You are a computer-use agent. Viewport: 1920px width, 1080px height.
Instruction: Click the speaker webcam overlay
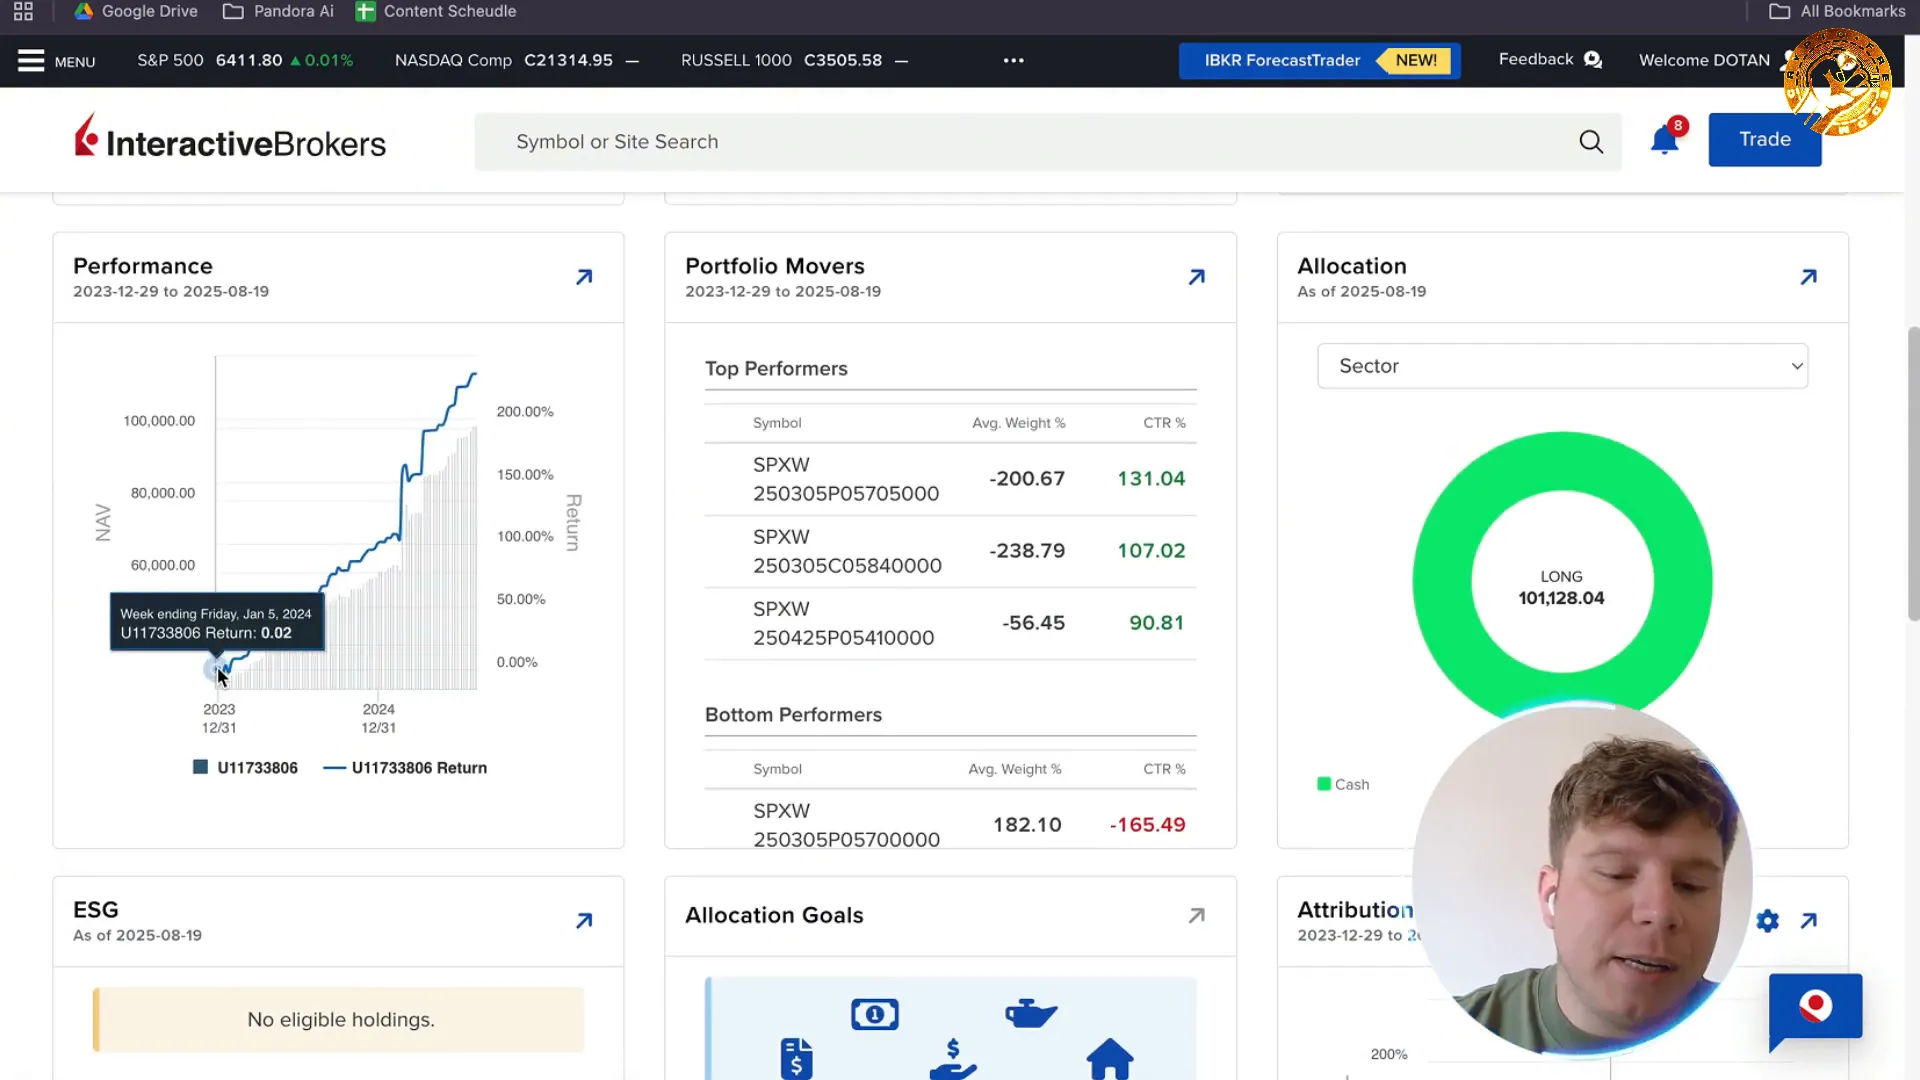[x=1582, y=882]
